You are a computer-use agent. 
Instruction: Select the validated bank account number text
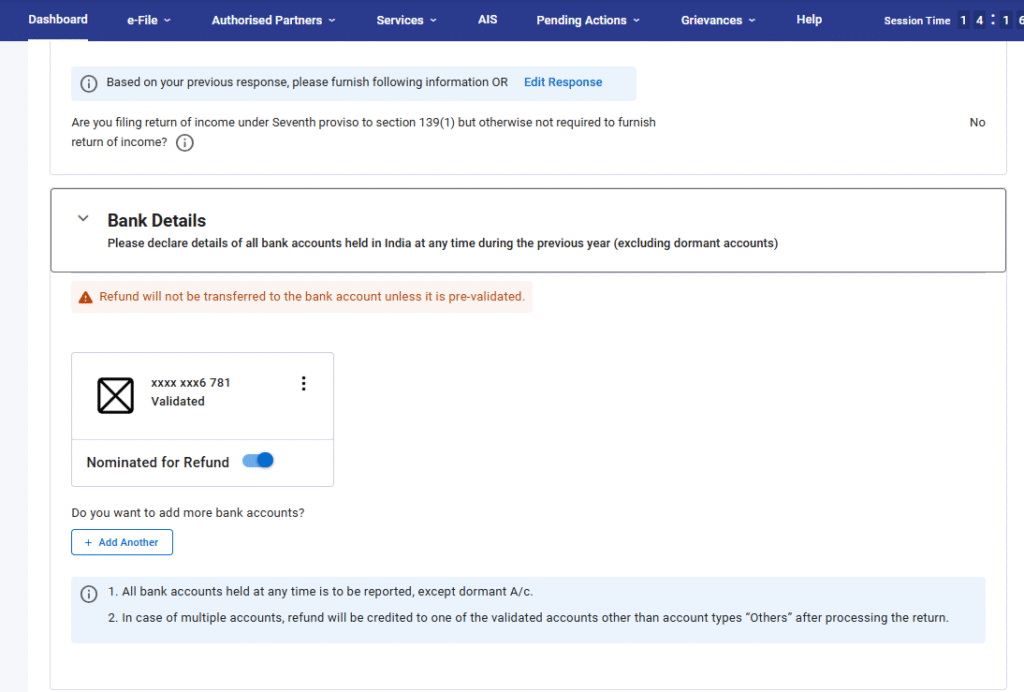pos(191,383)
